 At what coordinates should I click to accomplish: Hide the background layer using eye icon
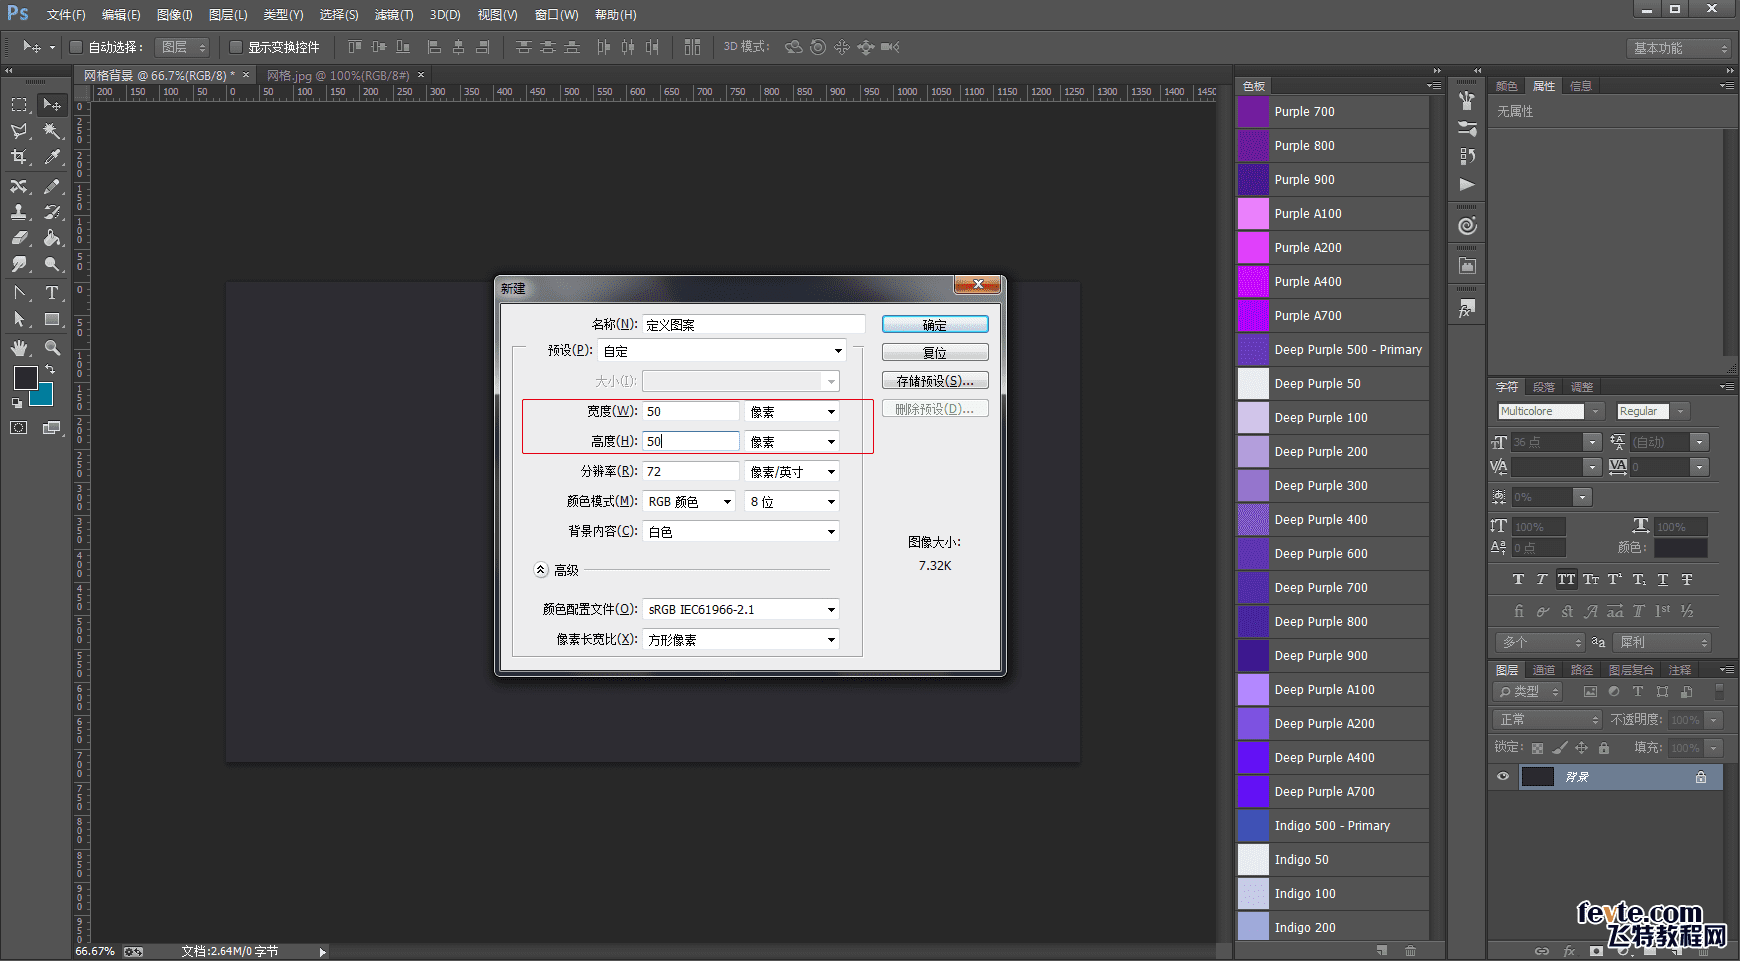(1502, 777)
